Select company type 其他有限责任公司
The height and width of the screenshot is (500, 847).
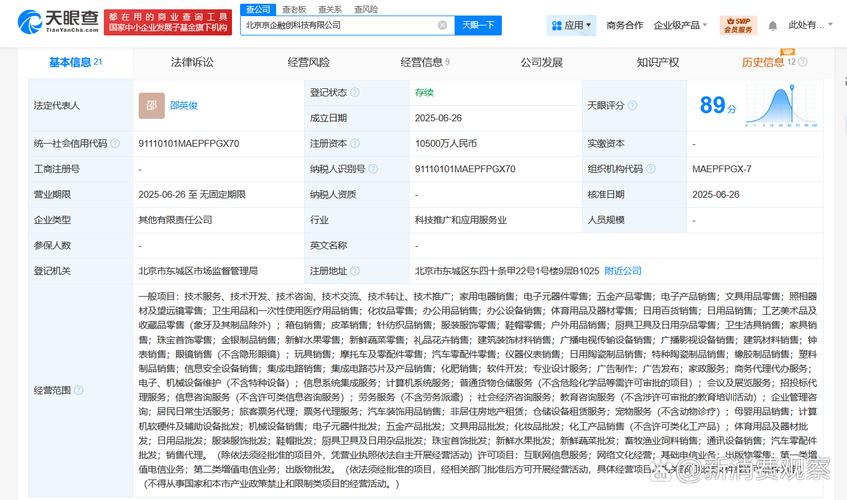point(175,220)
